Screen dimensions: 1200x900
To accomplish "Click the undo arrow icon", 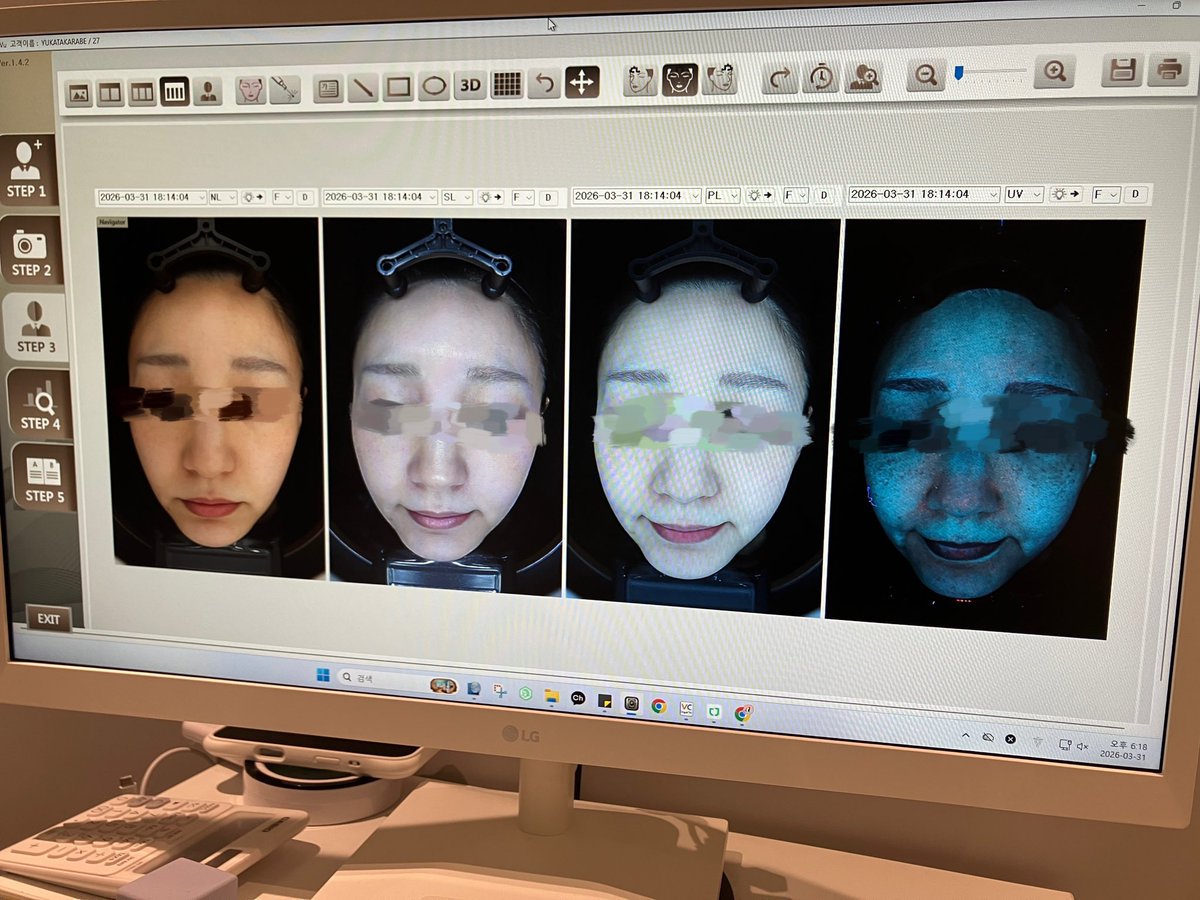I will 544,83.
